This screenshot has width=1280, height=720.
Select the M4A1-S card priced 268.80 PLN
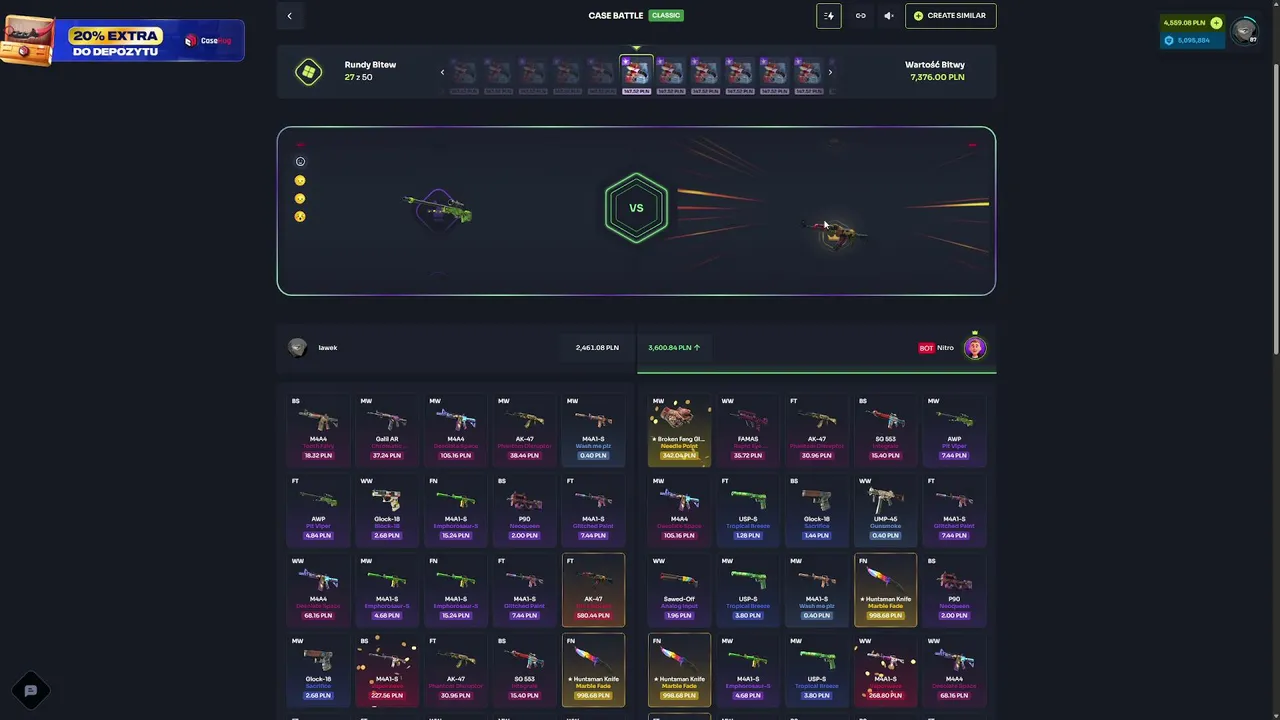point(886,668)
